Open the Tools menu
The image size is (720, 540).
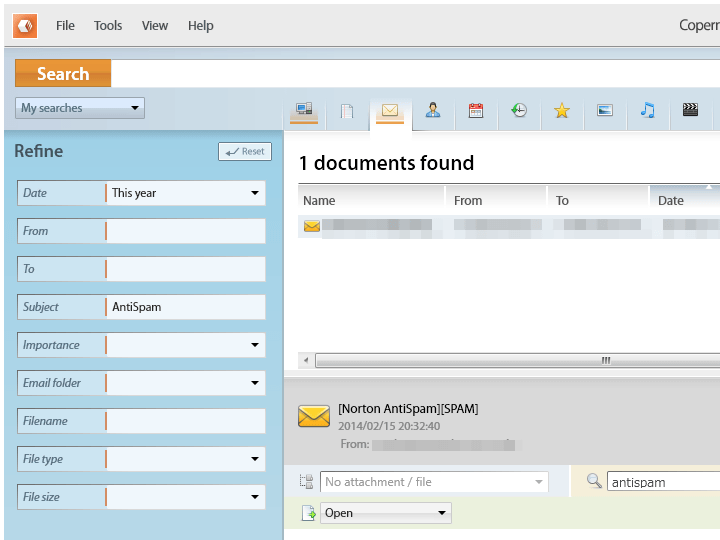point(108,26)
